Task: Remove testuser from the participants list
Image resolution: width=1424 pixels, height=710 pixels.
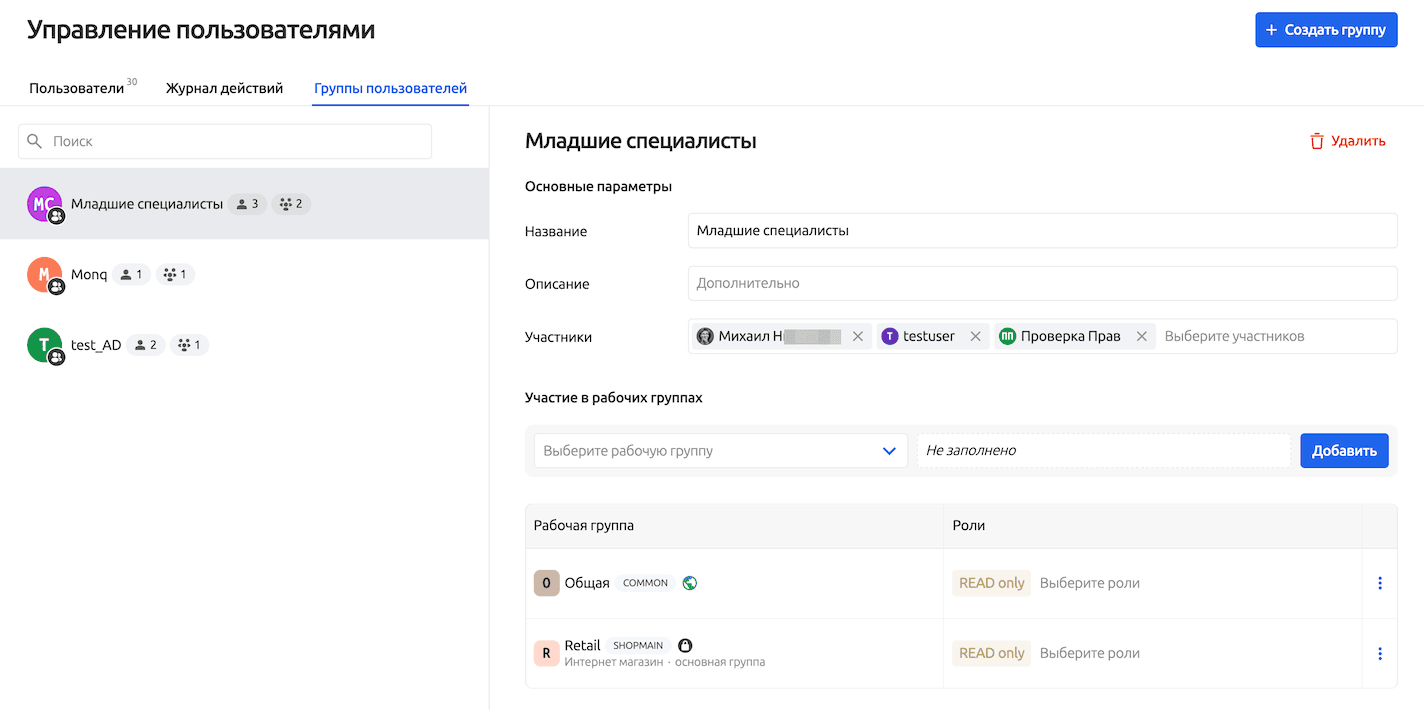Action: 975,336
